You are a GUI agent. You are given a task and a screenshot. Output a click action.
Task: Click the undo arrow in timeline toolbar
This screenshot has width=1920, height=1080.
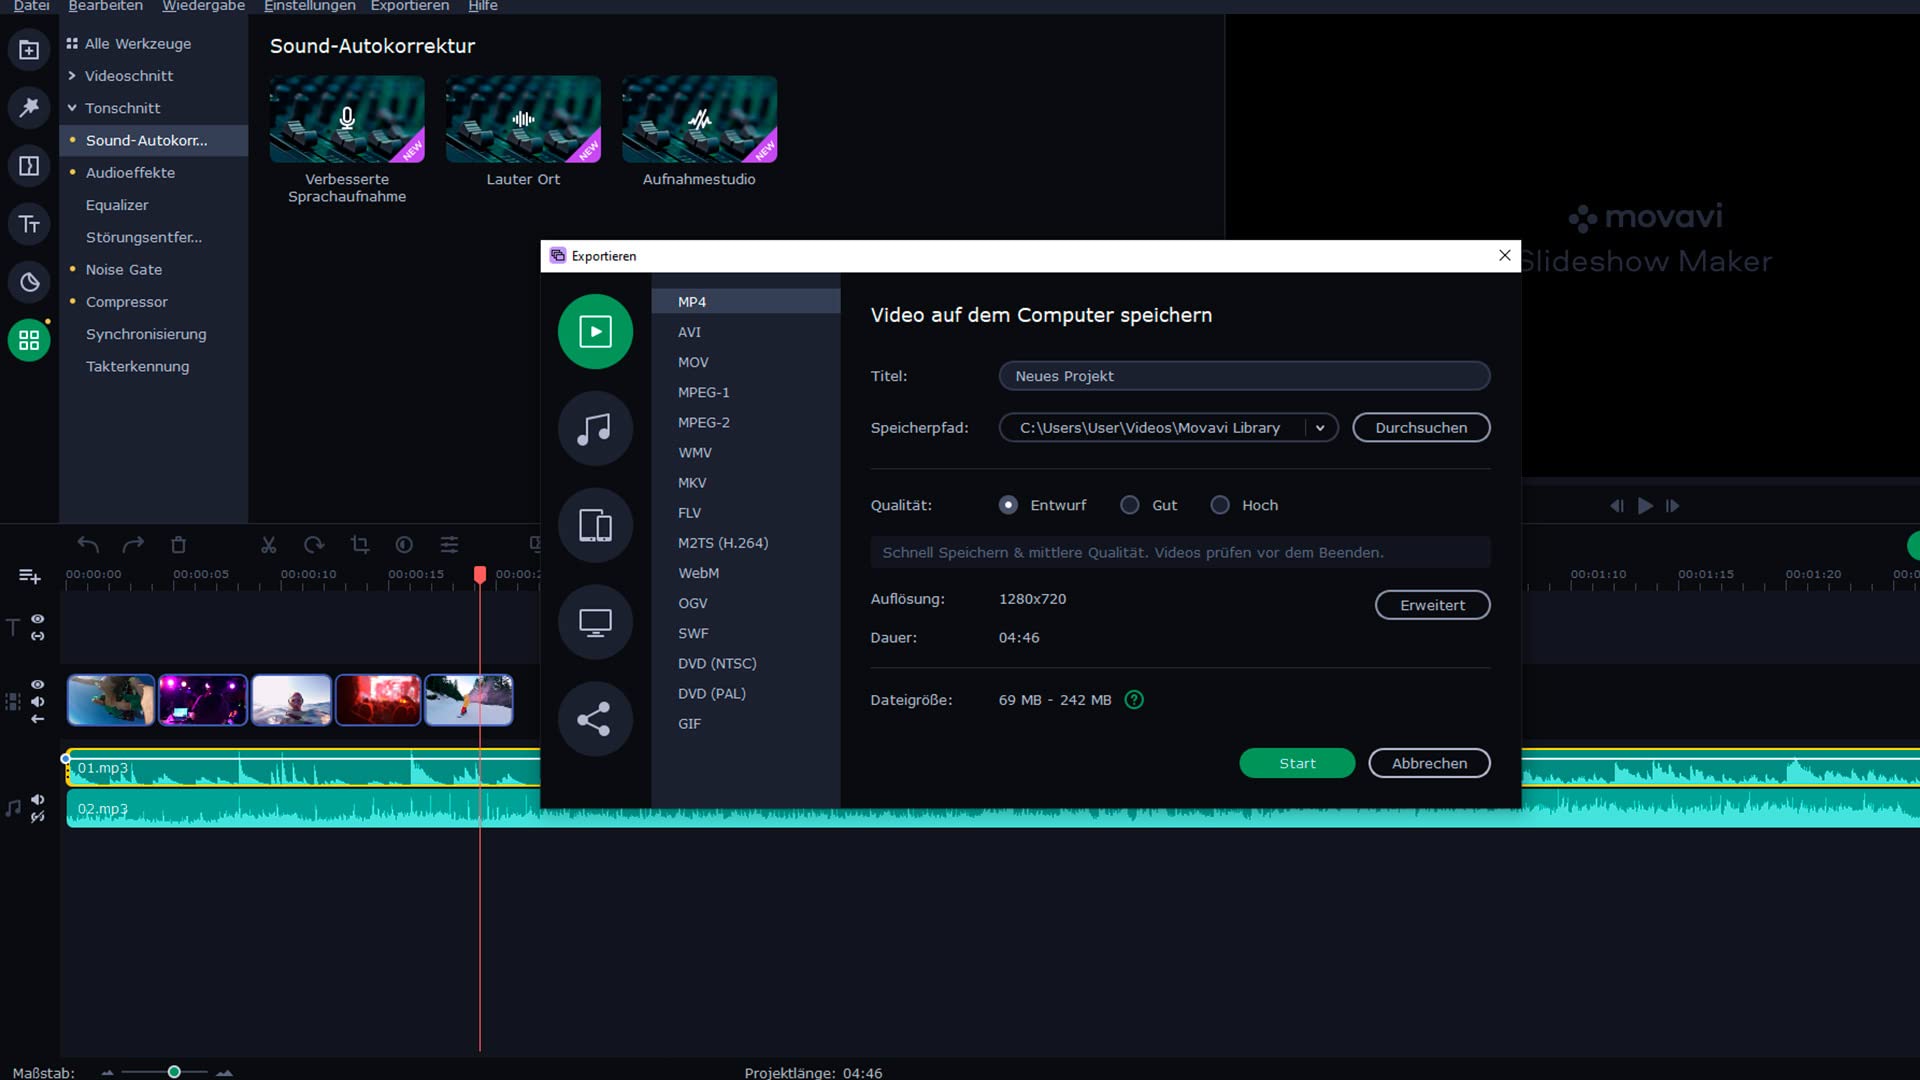(88, 545)
